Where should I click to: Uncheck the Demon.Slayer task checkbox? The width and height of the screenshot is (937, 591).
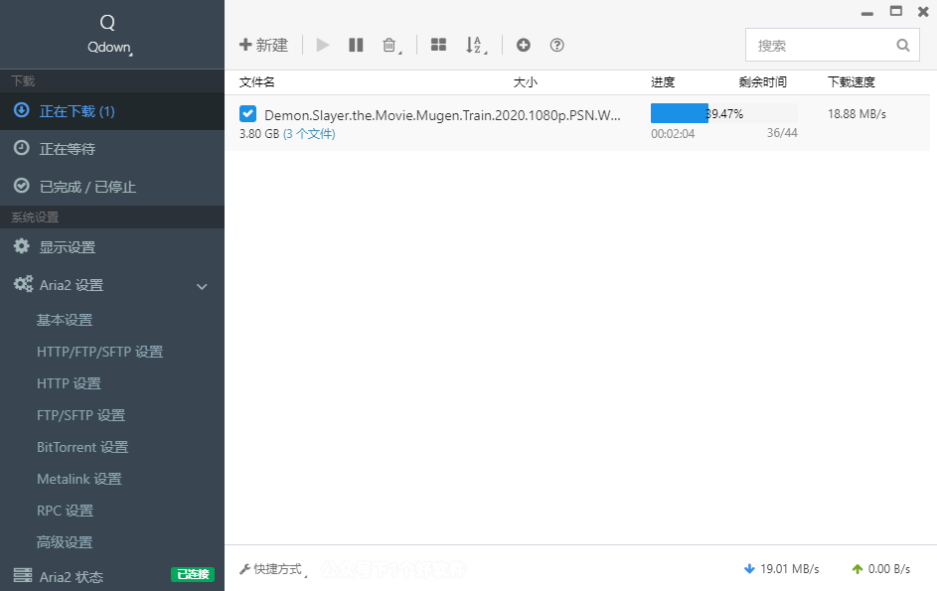(x=247, y=114)
